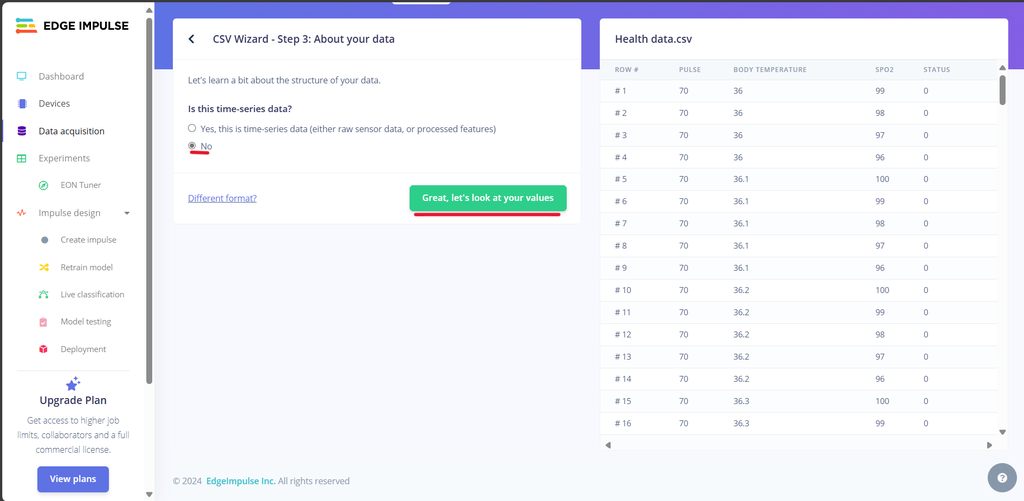Screen dimensions: 1024x501
Task: Select 'Yes, this is time-series data' radio
Action: coord(192,129)
